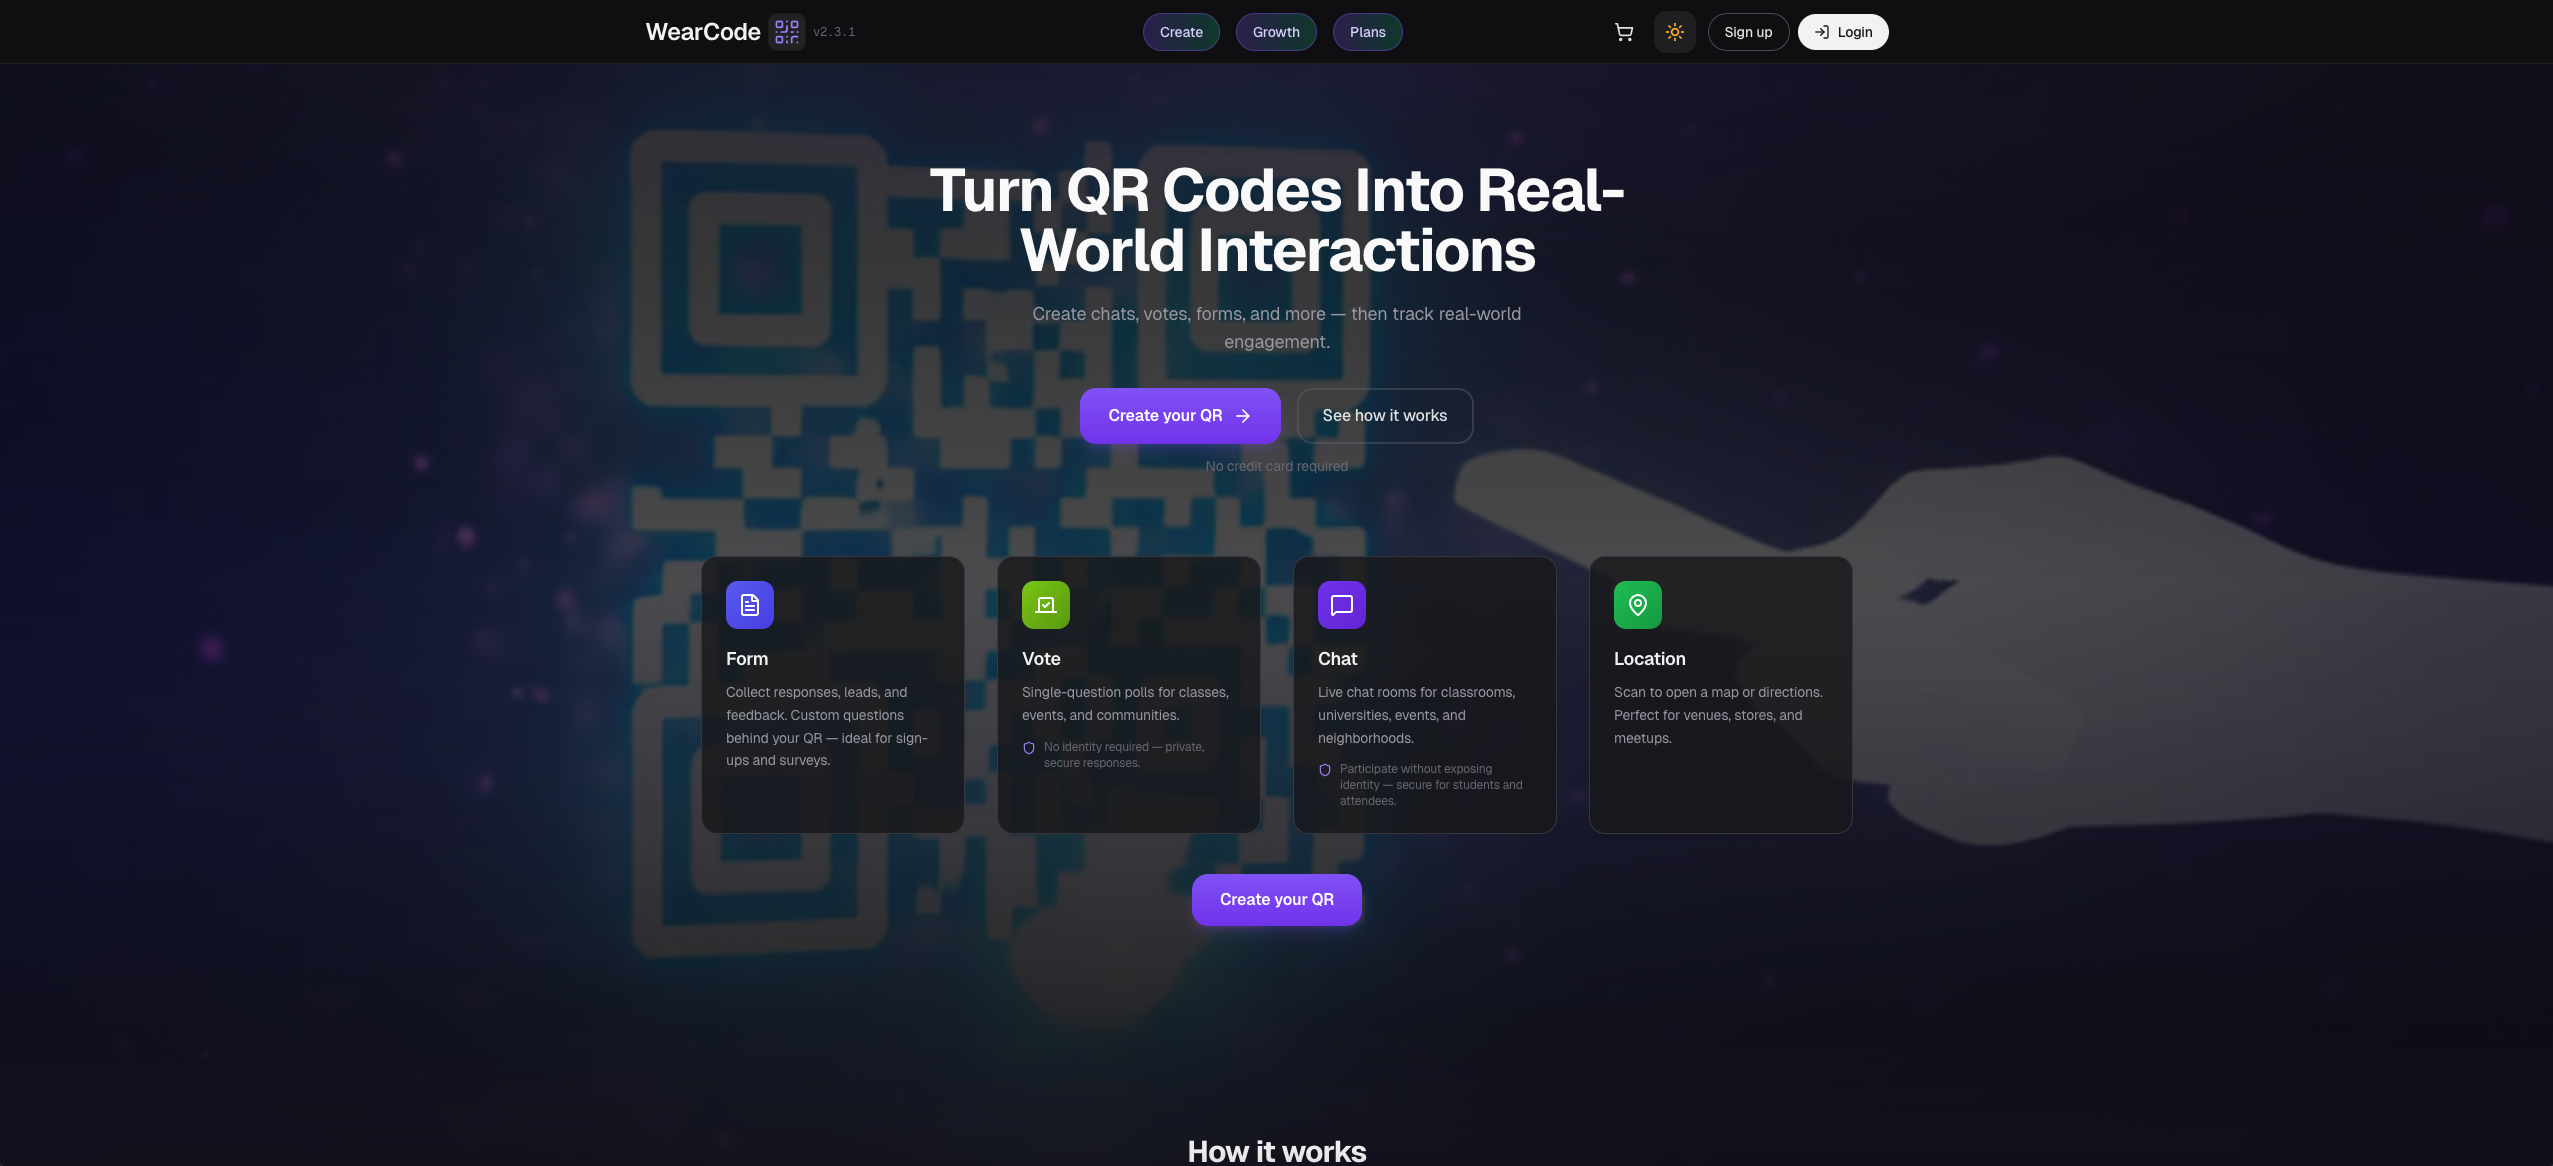The image size is (2553, 1166).
Task: Toggle the theme using the sun icon
Action: click(x=1674, y=31)
